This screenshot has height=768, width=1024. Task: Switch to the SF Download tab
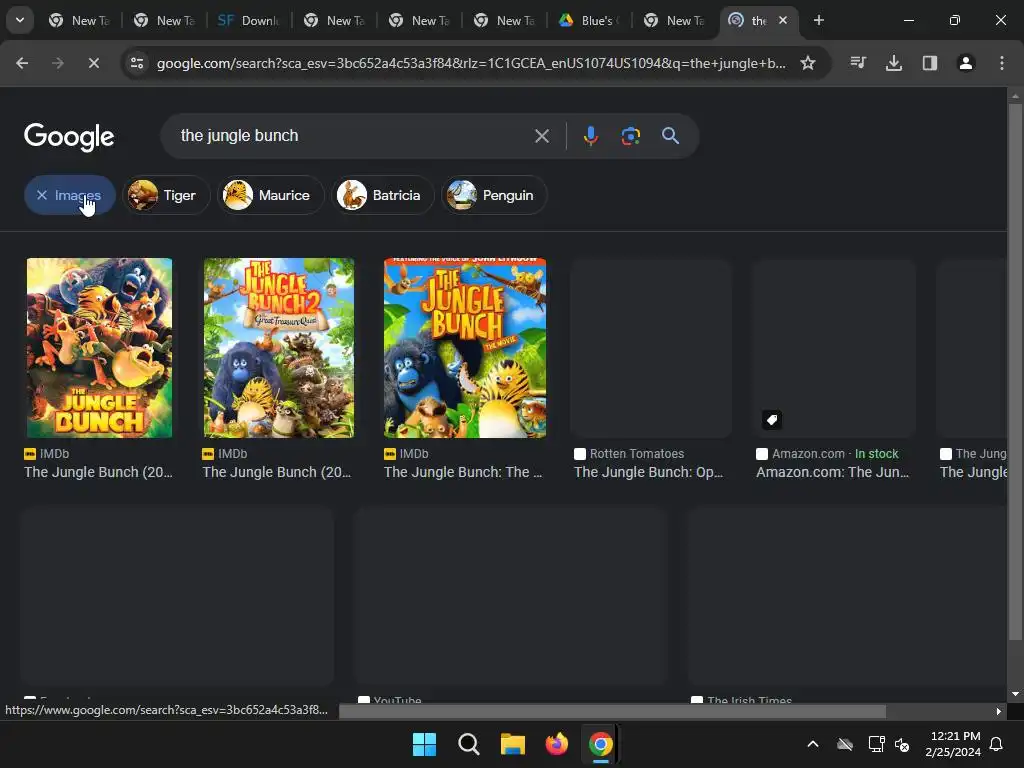coord(248,20)
